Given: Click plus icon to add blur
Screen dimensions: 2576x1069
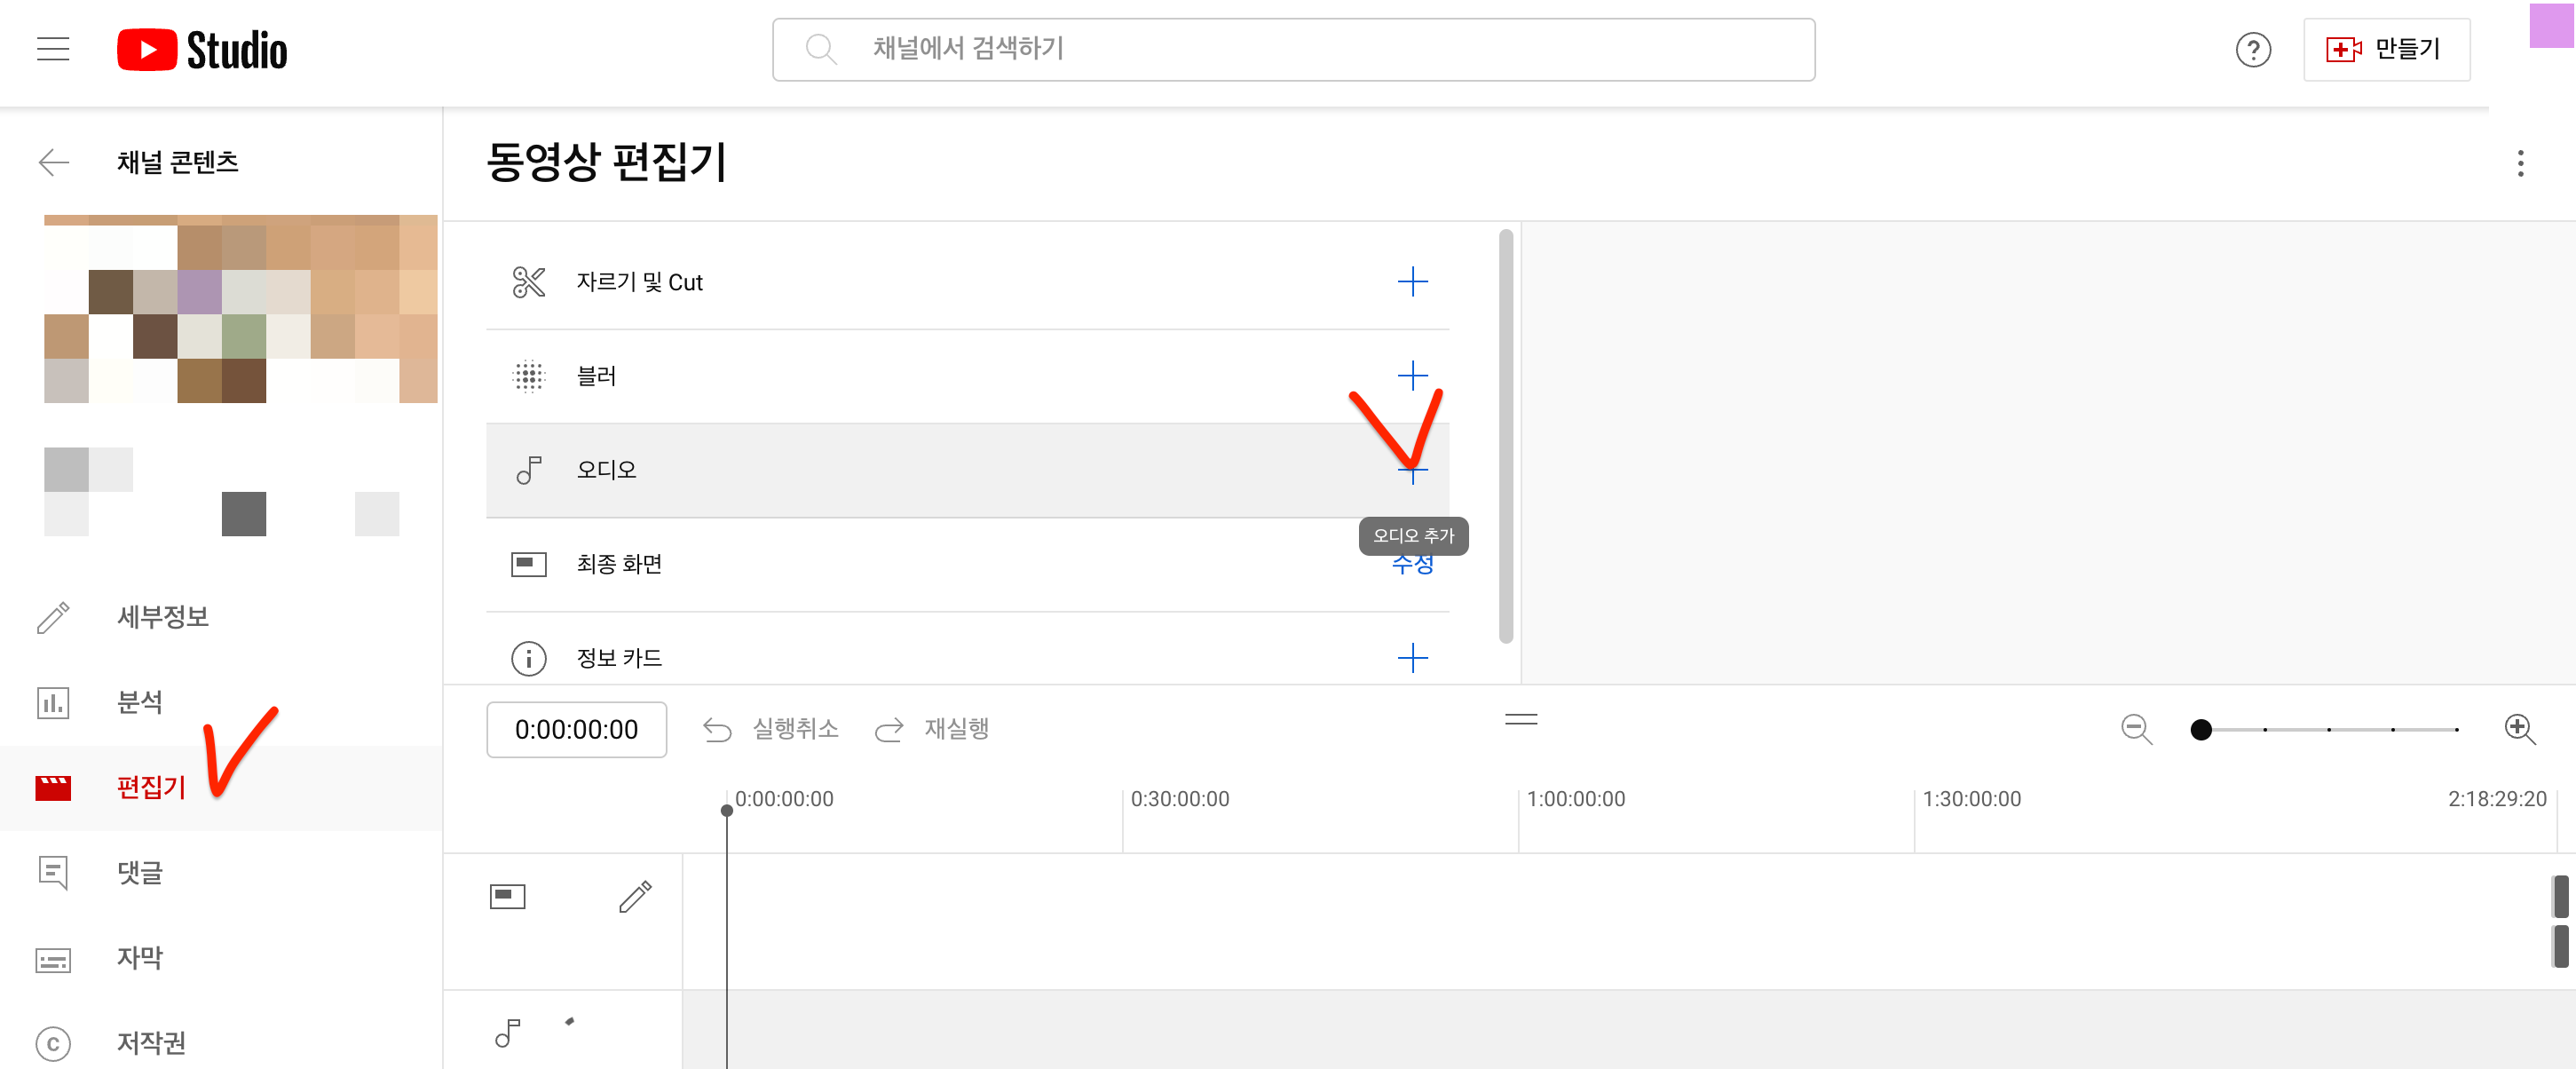Looking at the screenshot, I should point(1411,375).
